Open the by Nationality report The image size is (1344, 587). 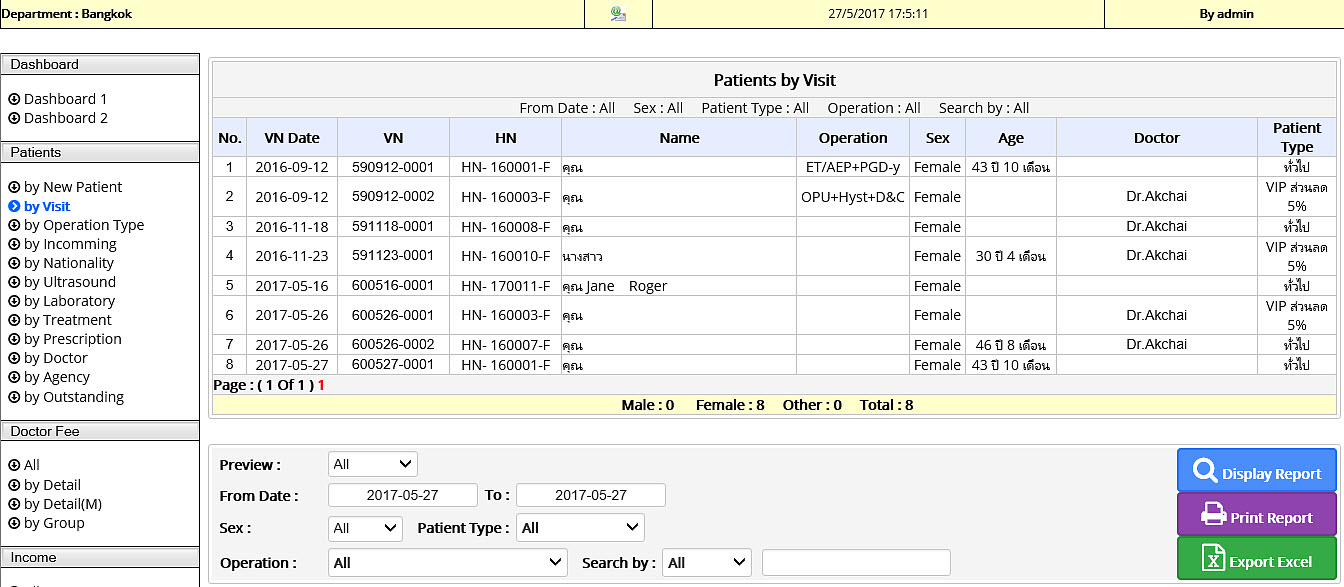[x=69, y=263]
